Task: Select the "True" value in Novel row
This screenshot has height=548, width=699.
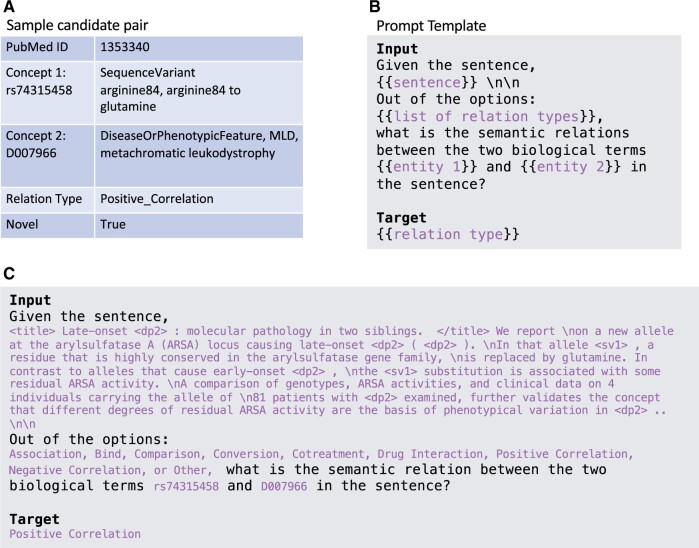Action: tap(114, 225)
